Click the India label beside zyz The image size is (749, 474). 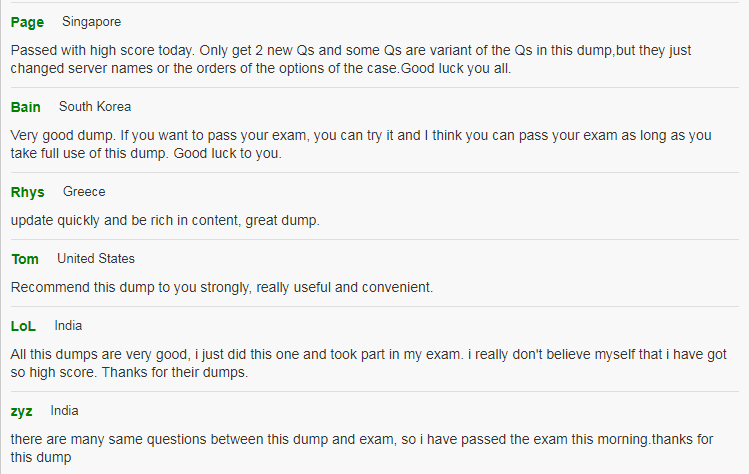(64, 410)
